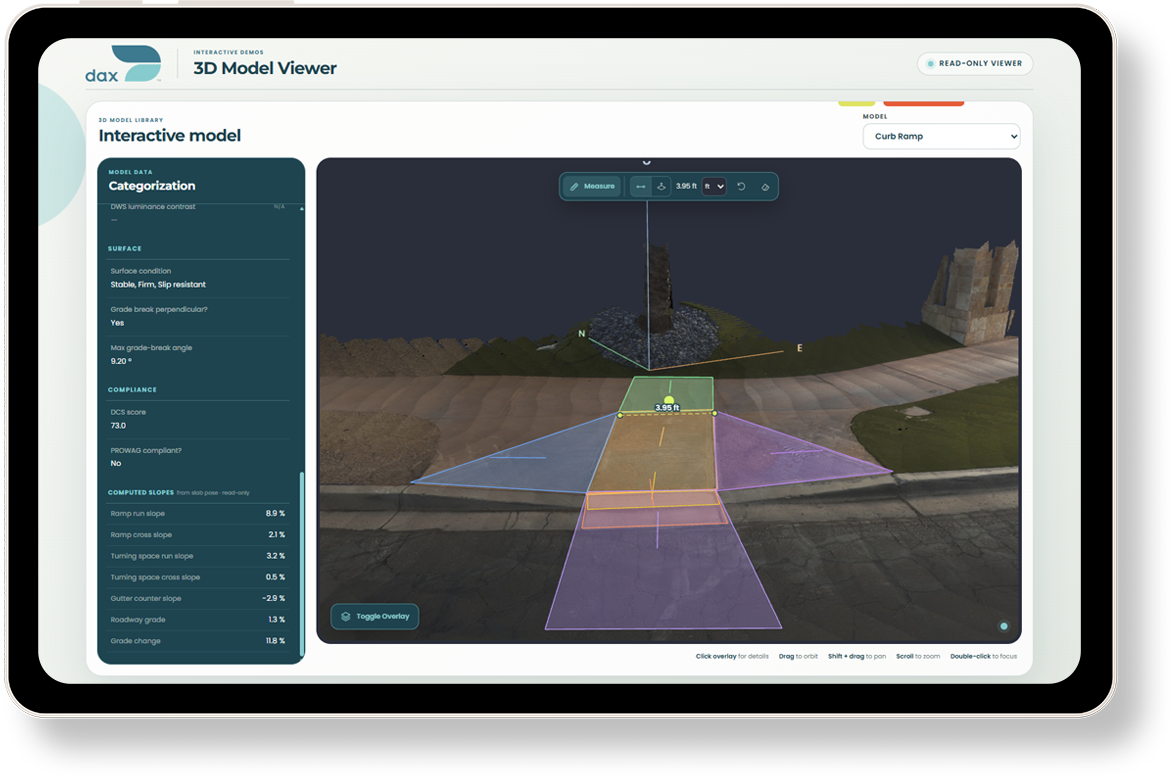Click the Grade break perpendicular? row
Image resolution: width=1175 pixels, height=780 pixels.
coord(198,316)
